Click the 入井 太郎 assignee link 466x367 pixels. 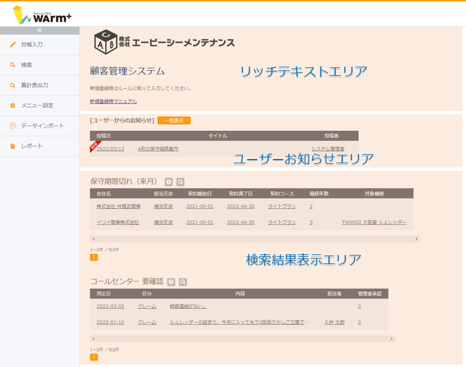coord(334,322)
